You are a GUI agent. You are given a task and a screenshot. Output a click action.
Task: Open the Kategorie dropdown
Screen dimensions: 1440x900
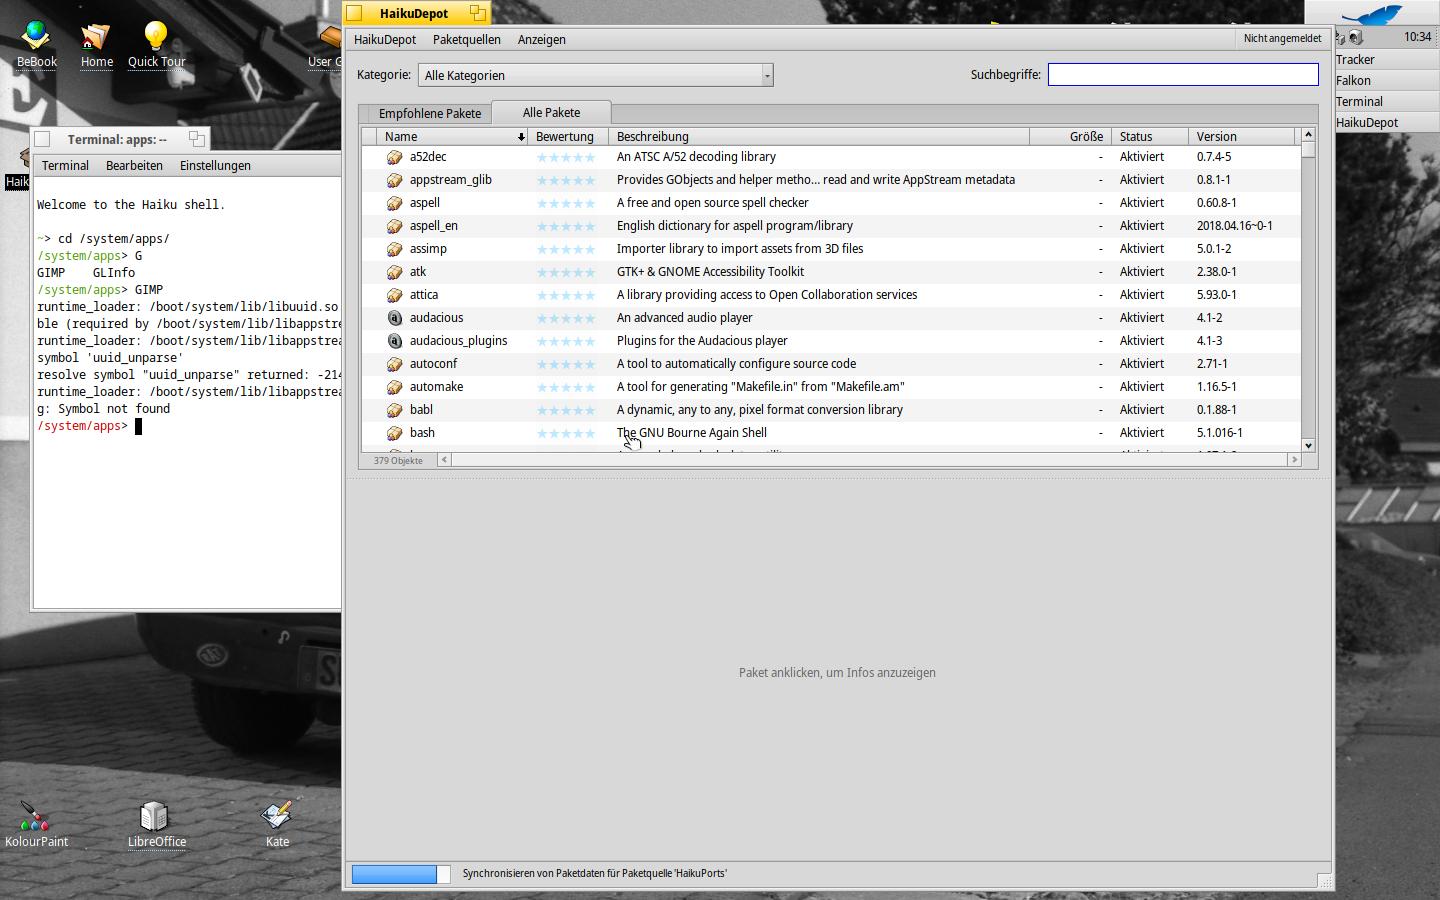pos(595,75)
